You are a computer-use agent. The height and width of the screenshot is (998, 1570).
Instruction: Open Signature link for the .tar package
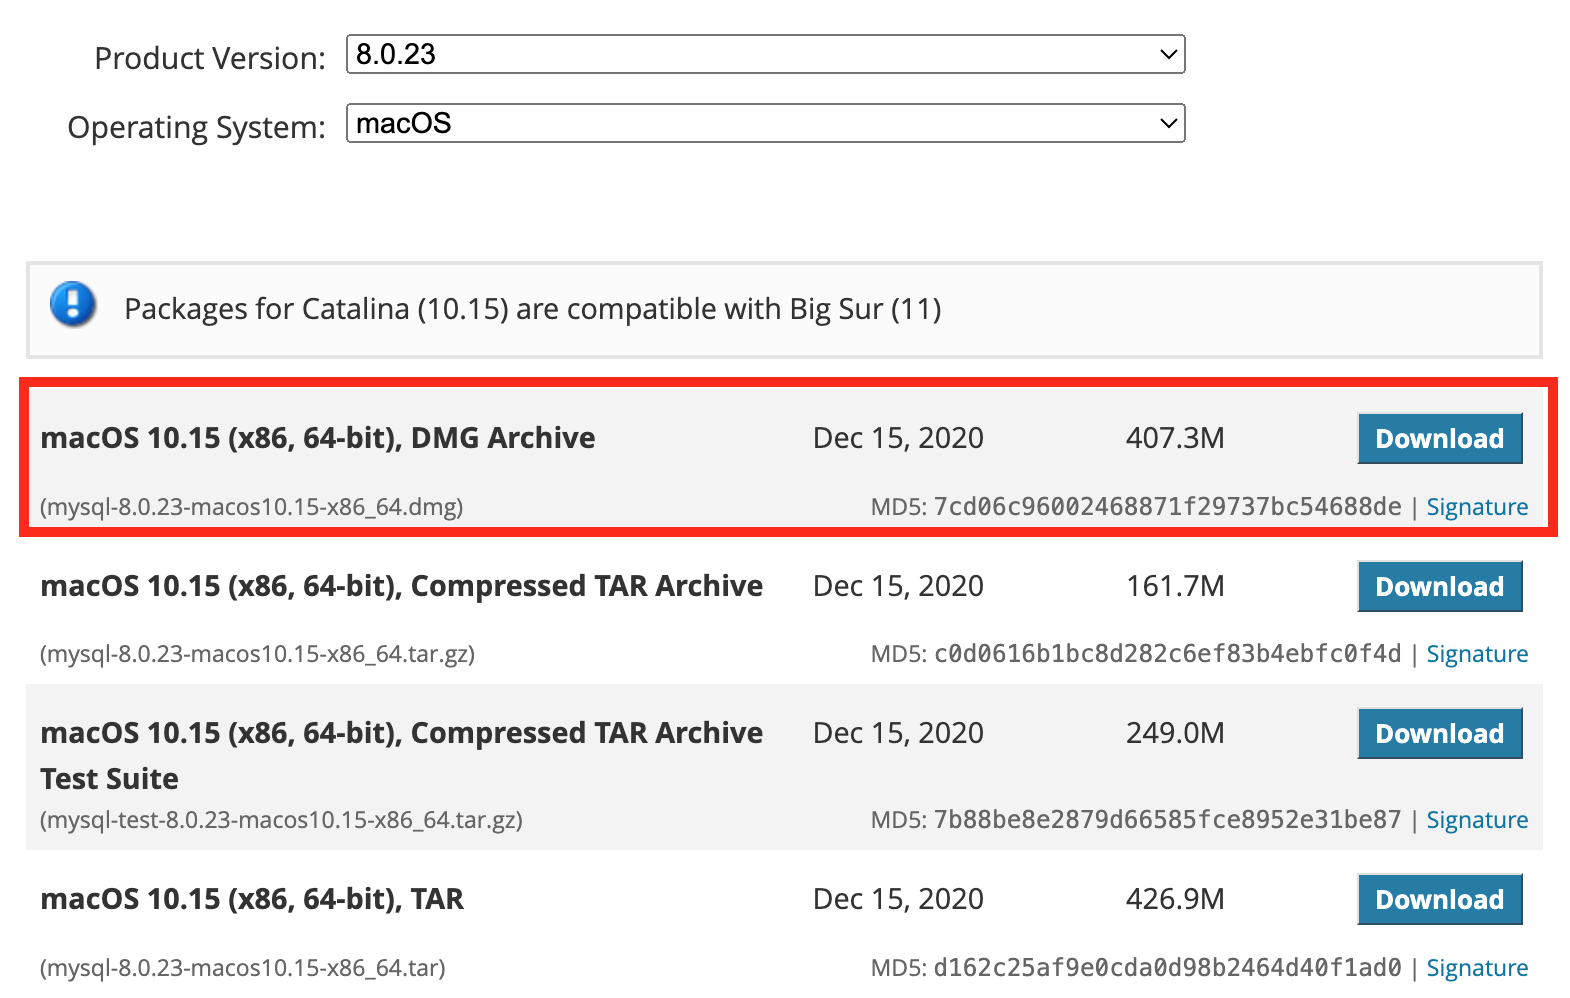(x=1477, y=968)
